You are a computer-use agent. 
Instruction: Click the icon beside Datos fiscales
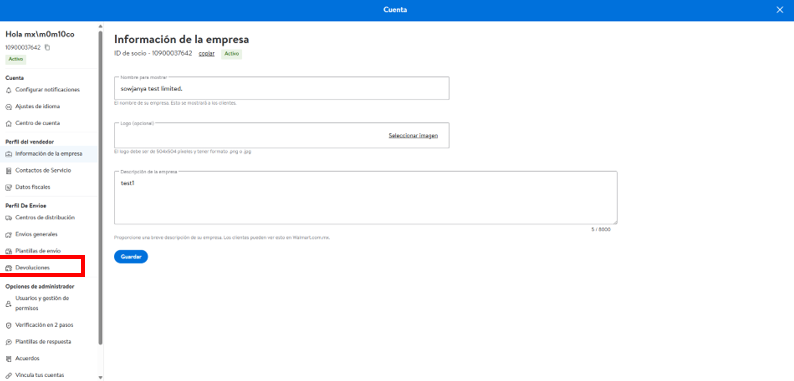[8, 187]
